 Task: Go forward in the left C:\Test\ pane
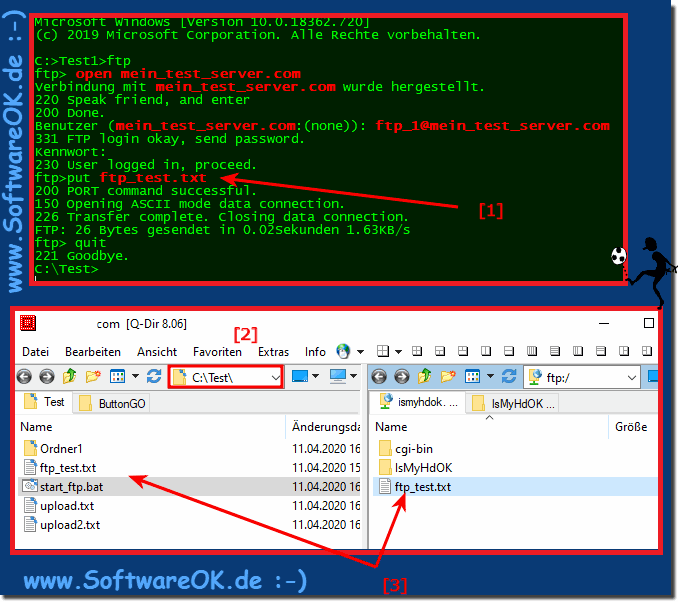pyautogui.click(x=47, y=377)
